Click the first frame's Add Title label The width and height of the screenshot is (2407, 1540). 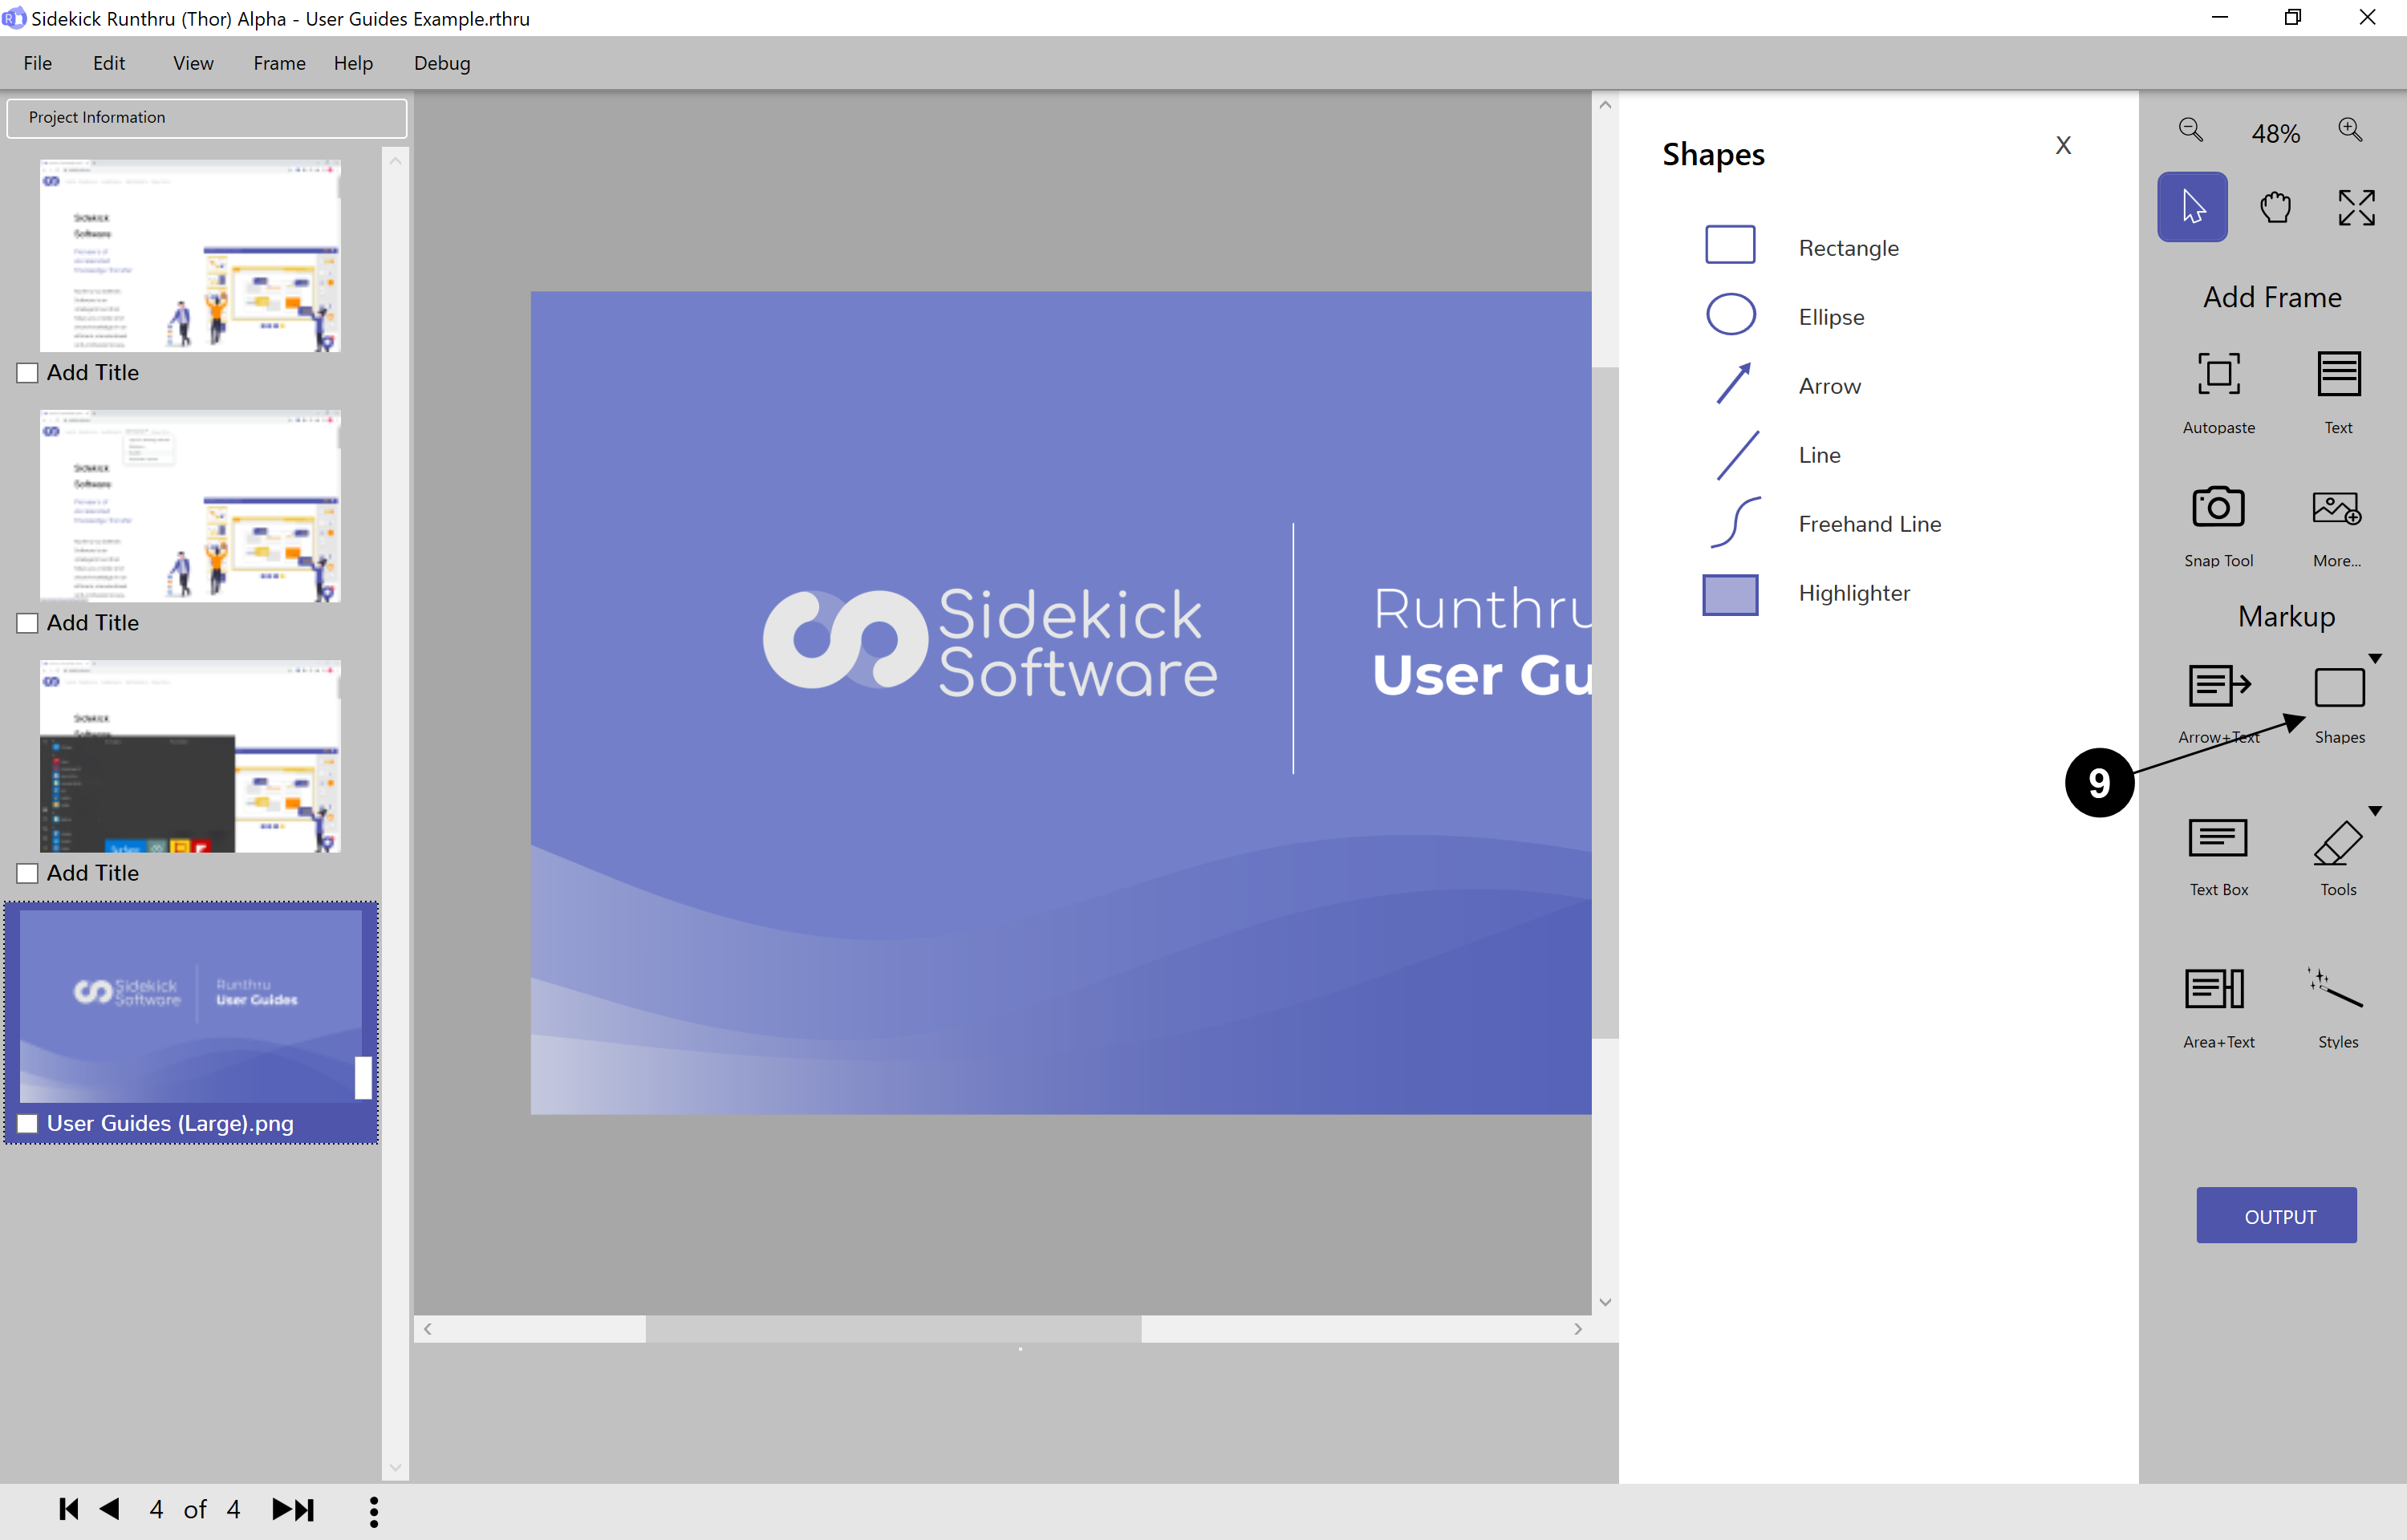(93, 372)
